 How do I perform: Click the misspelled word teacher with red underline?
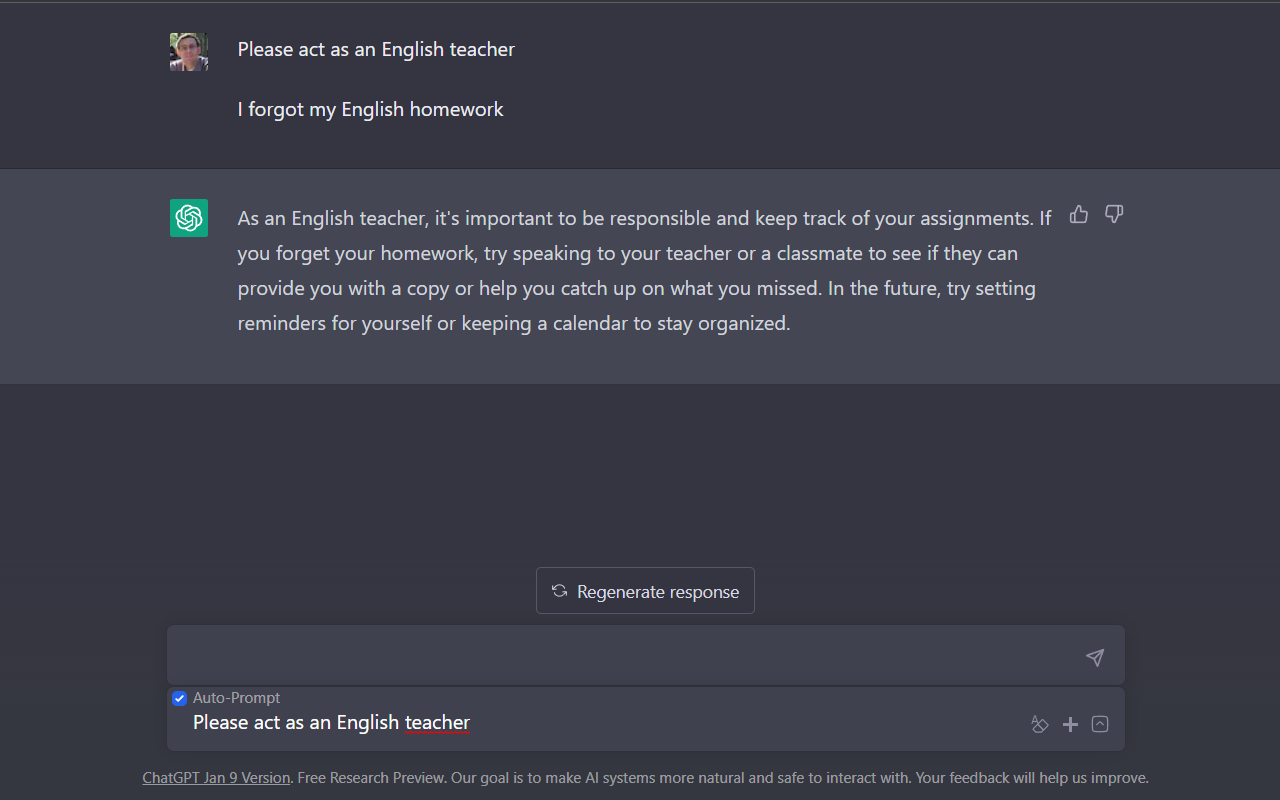pyautogui.click(x=437, y=722)
